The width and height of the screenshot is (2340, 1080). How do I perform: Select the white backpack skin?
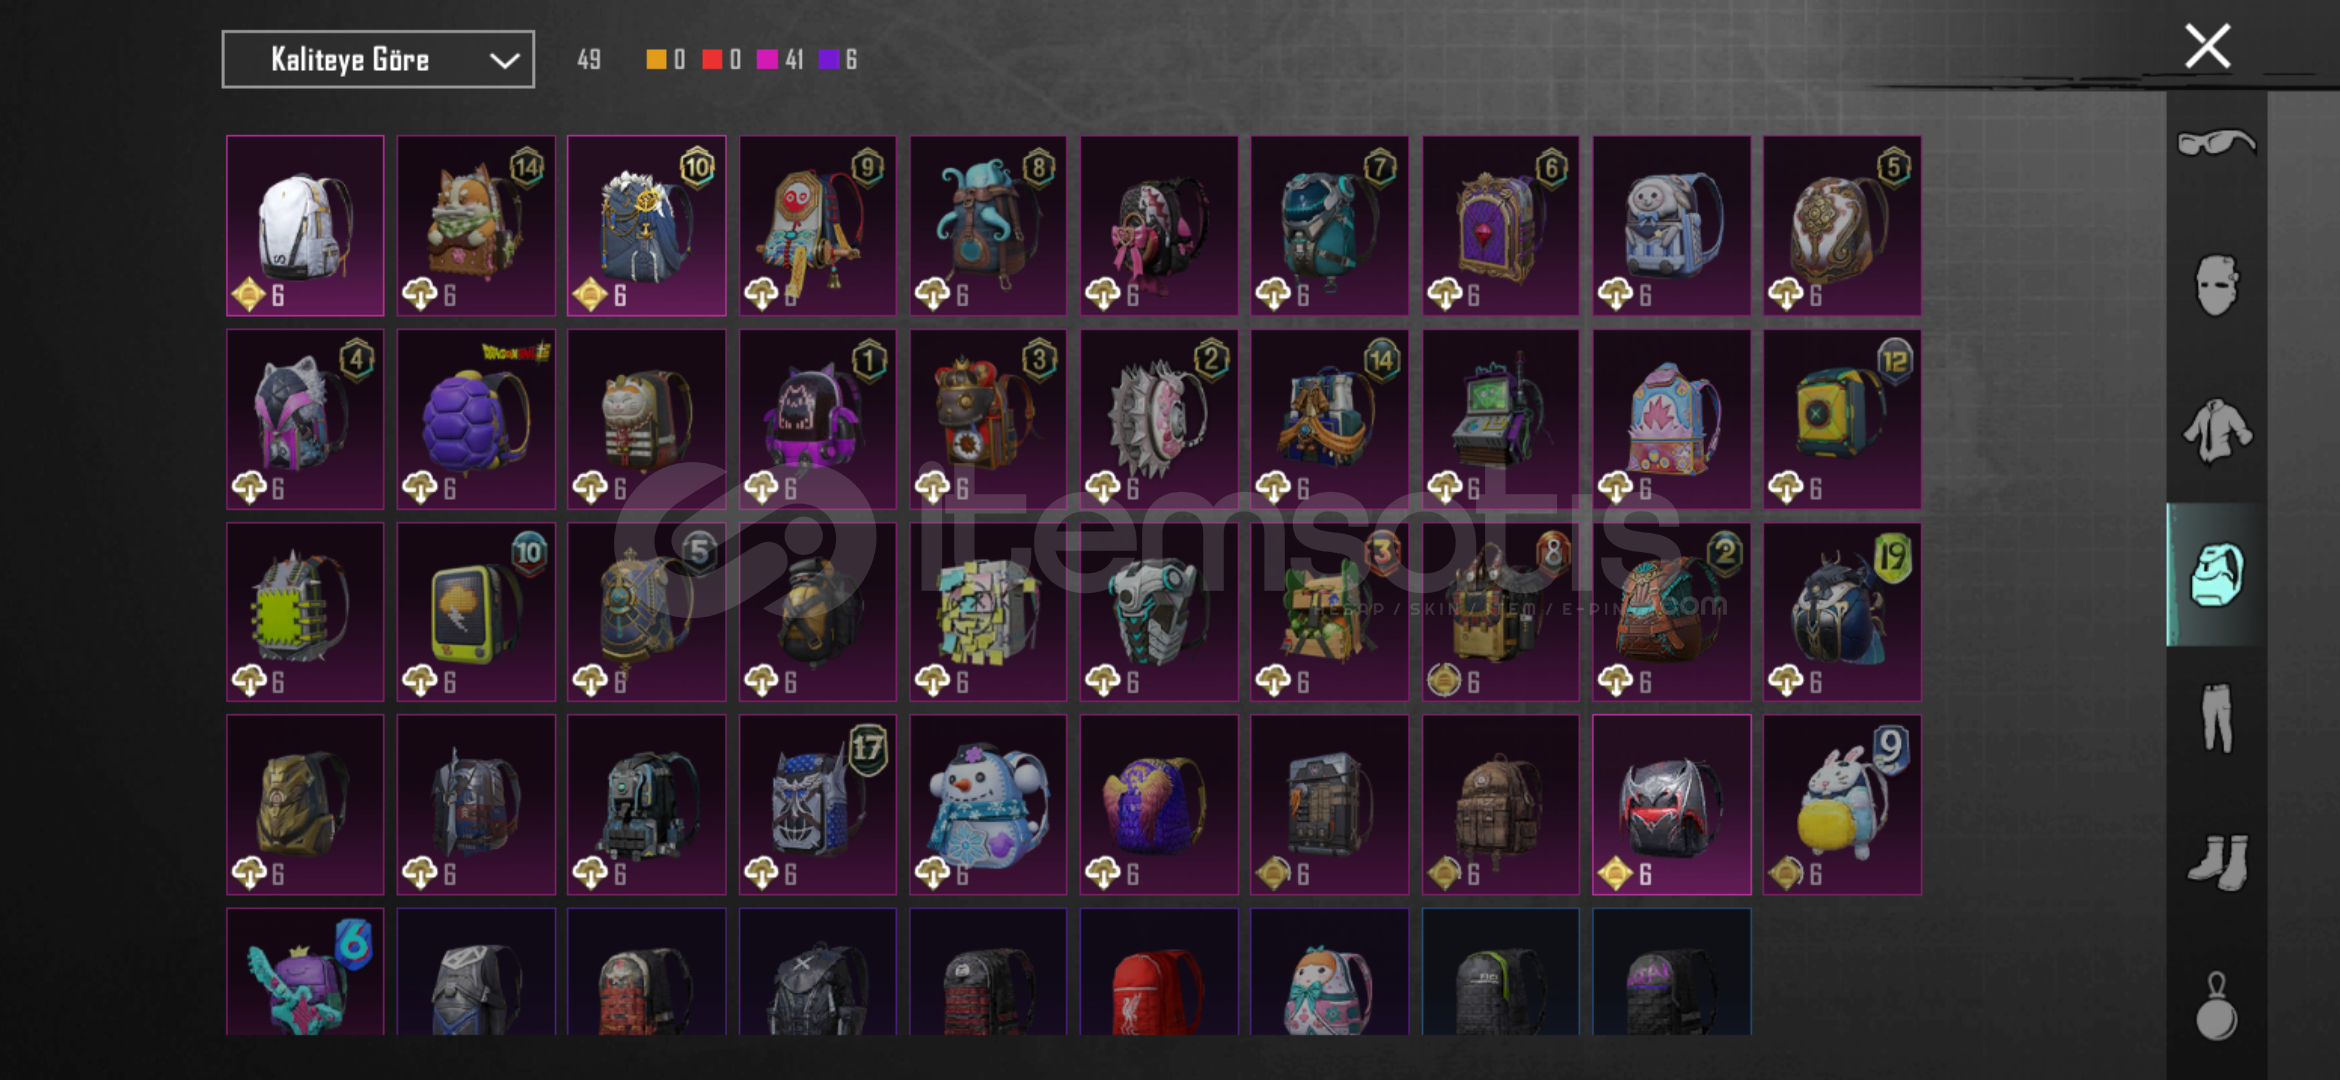click(305, 226)
